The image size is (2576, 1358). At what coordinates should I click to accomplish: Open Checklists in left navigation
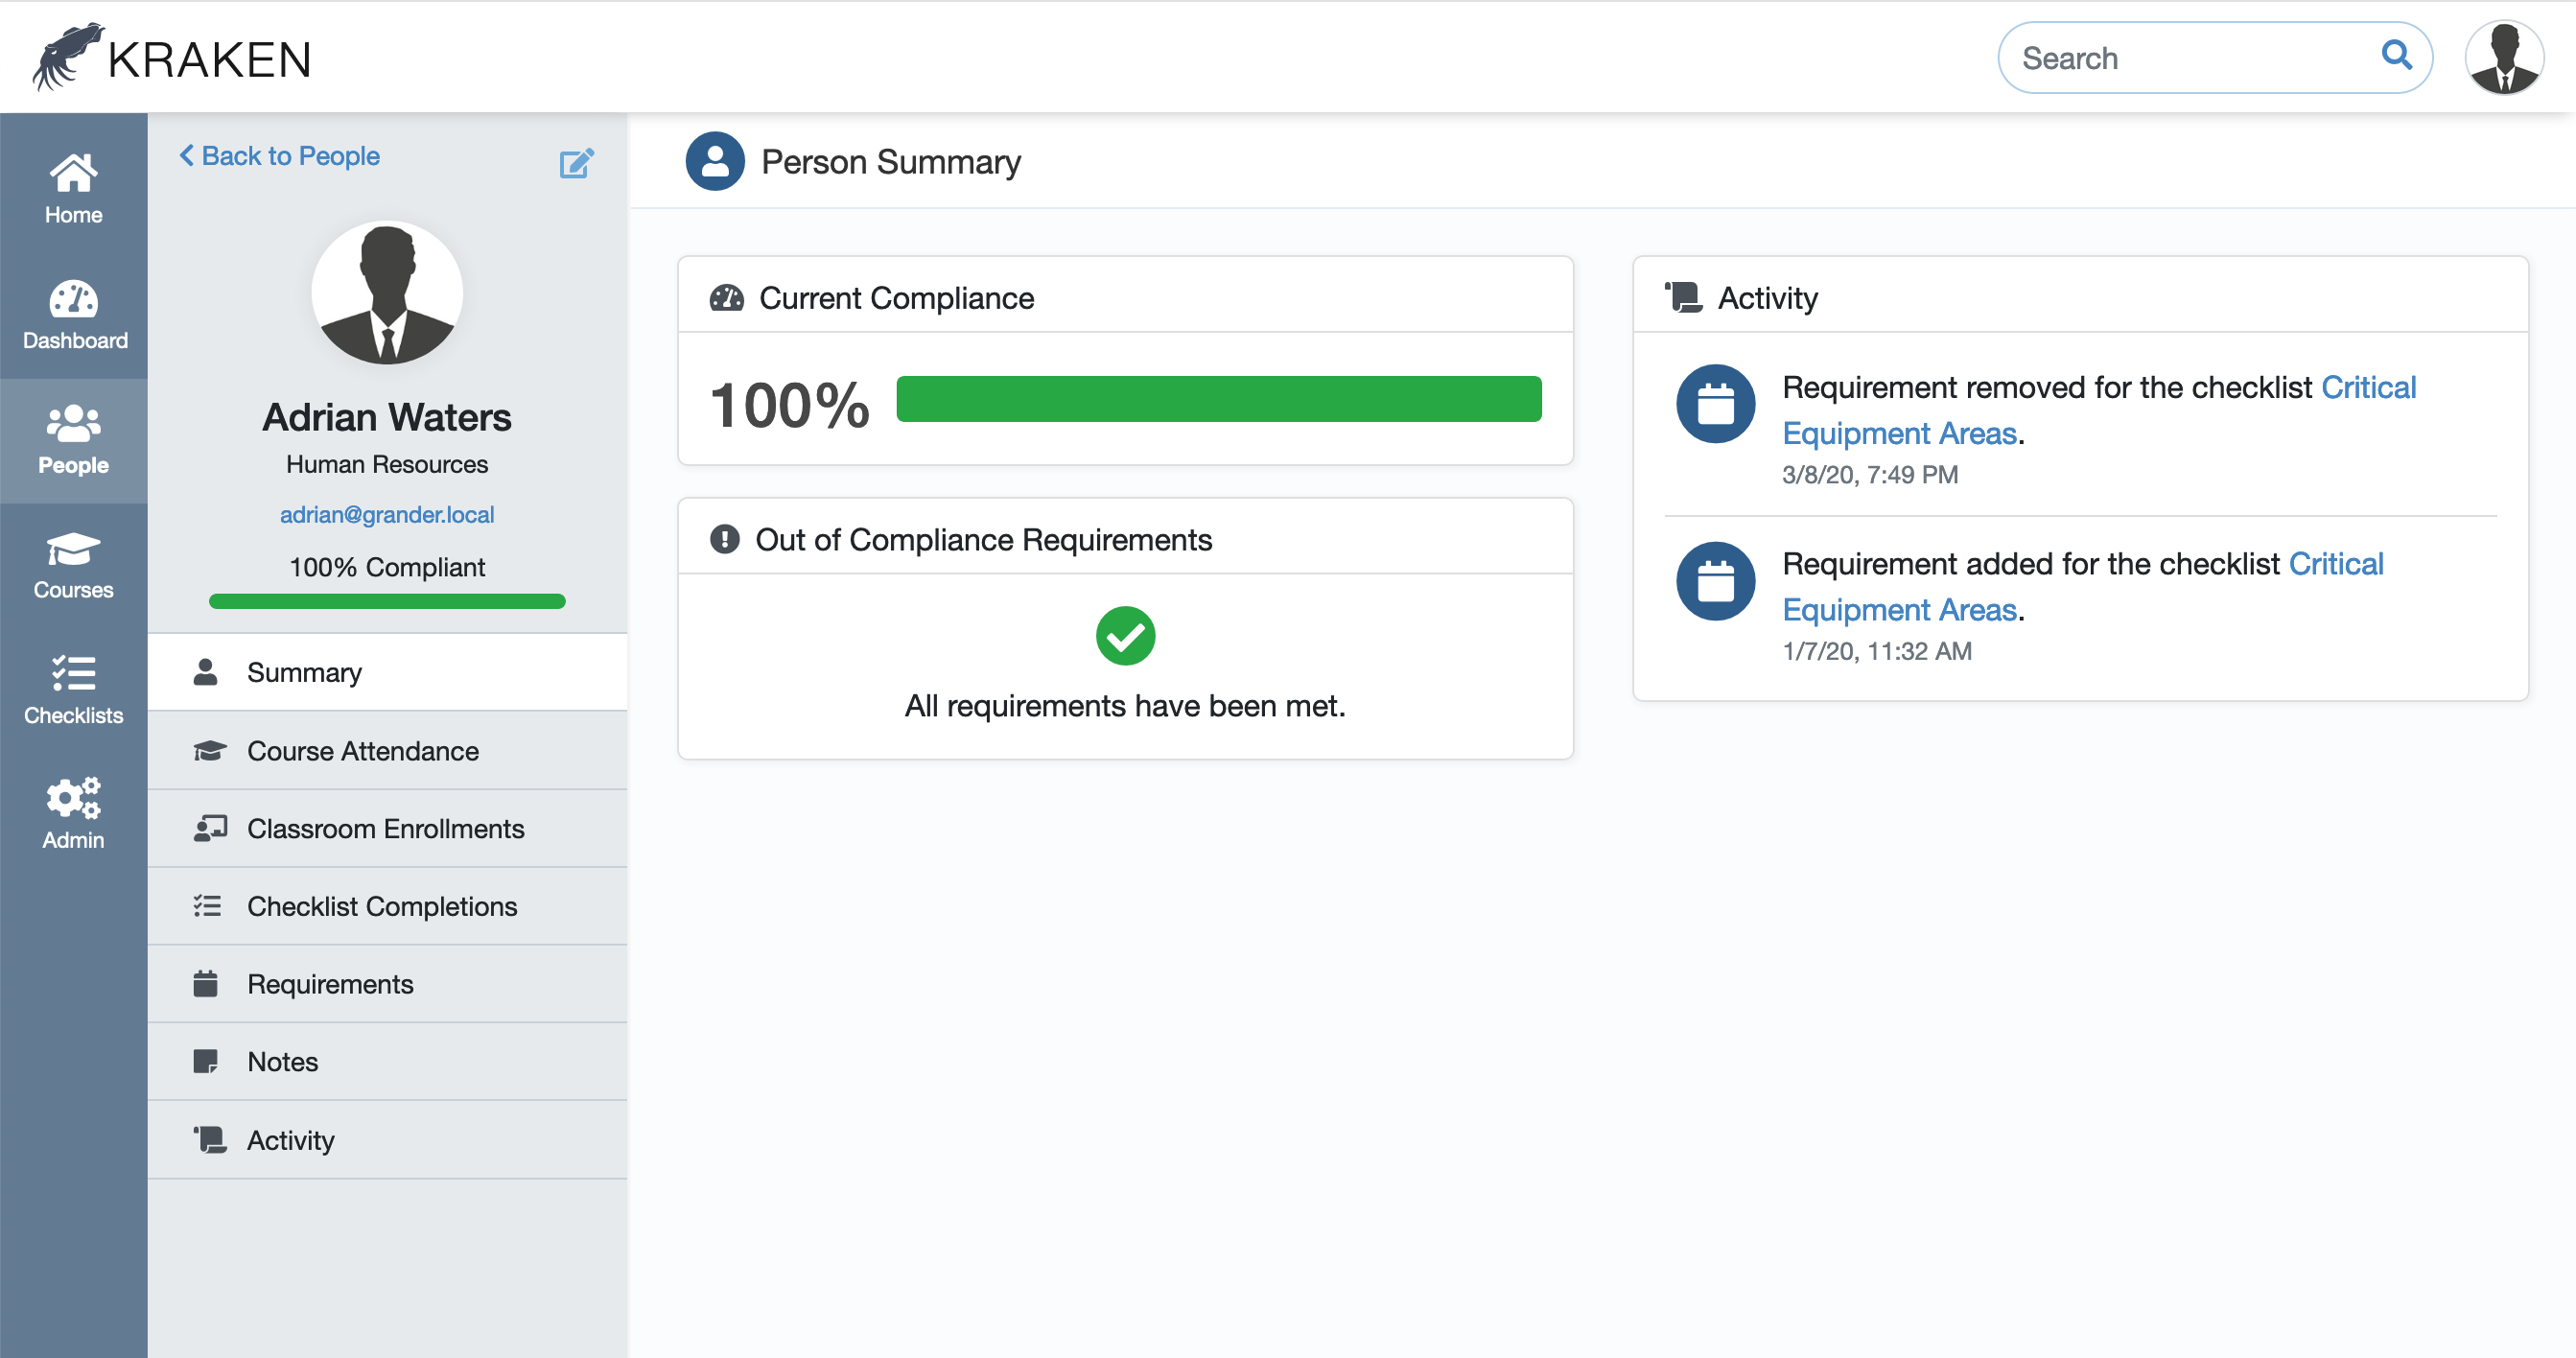73,690
